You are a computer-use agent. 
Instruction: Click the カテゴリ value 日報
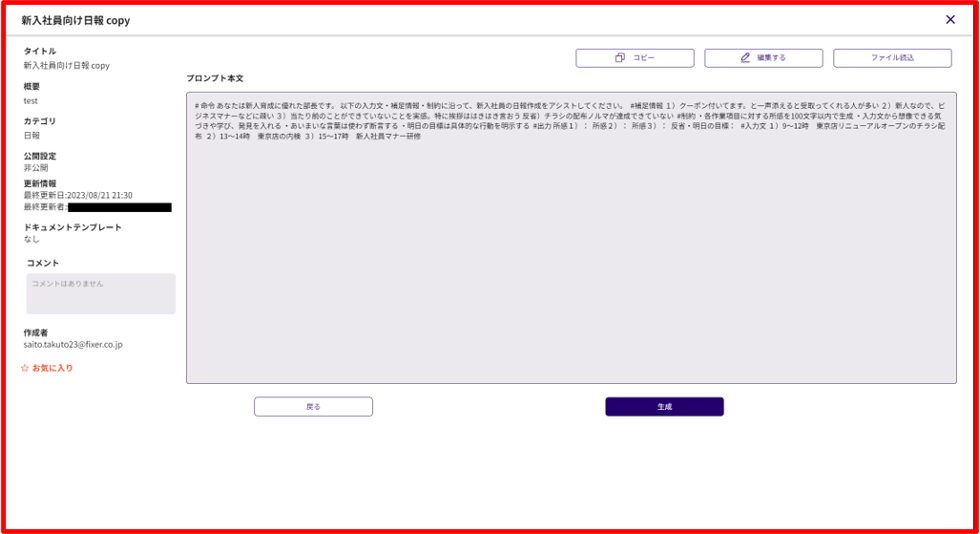32,135
